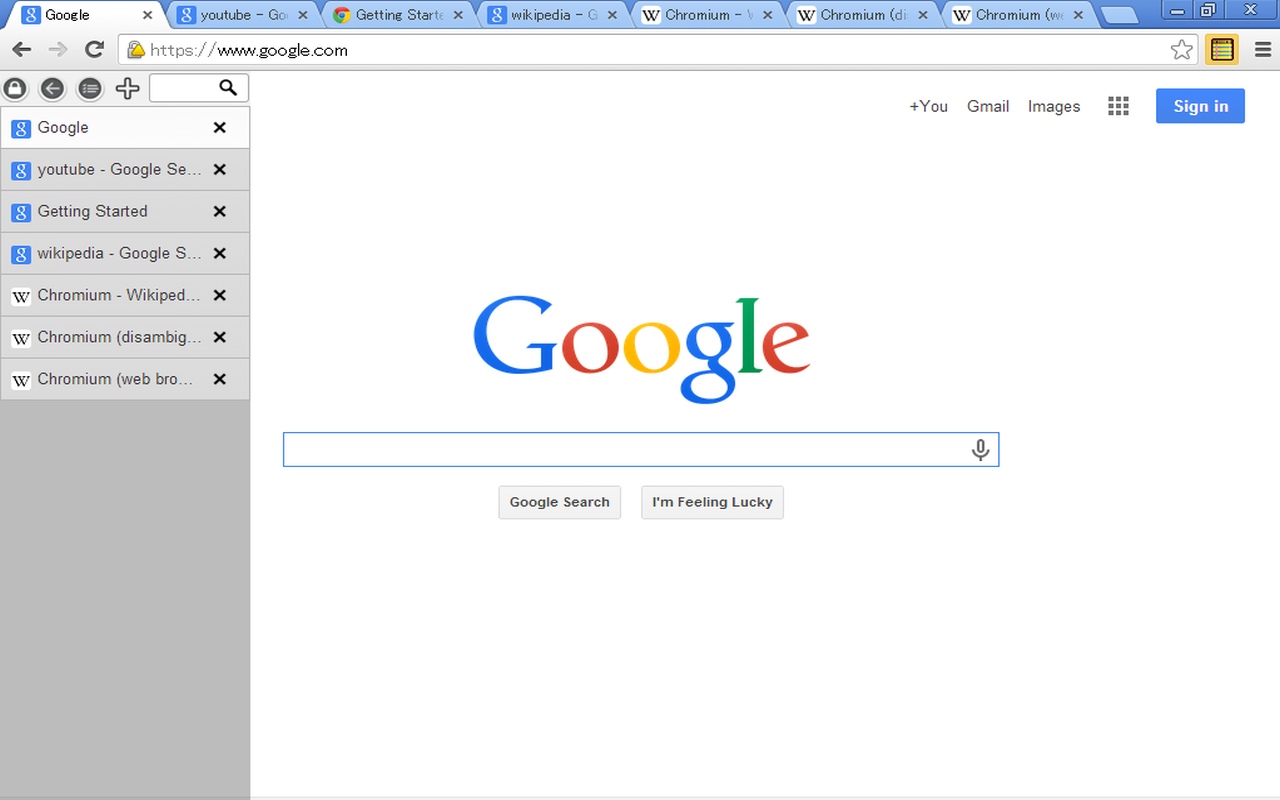Screen dimensions: 1280x800
Task: Open the Chrome hamburger menu
Action: click(1262, 49)
